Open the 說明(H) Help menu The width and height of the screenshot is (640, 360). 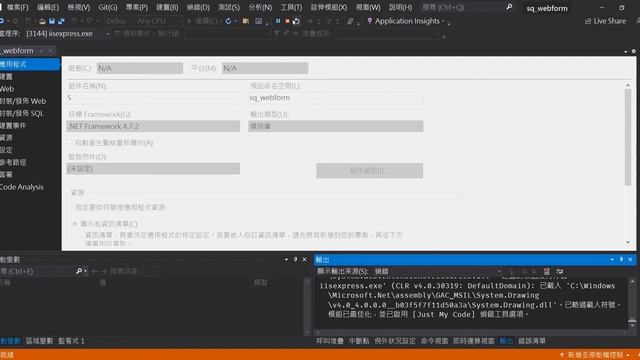click(400, 7)
